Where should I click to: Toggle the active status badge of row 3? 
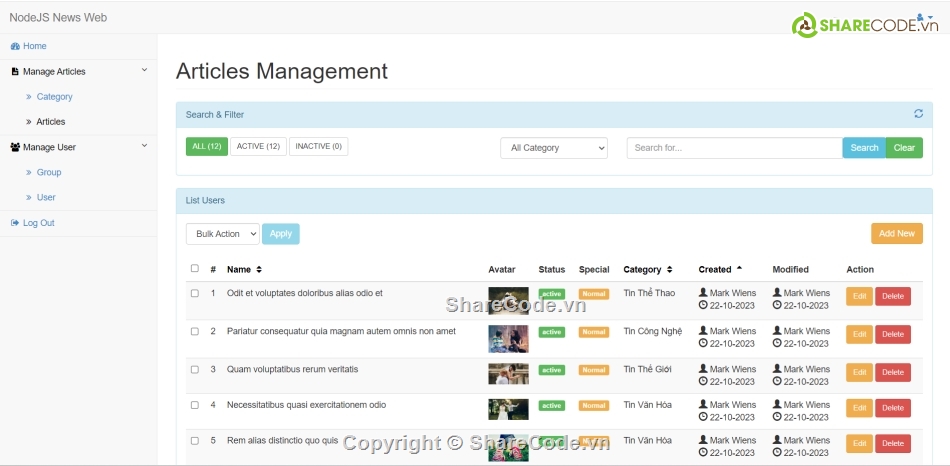coord(551,370)
